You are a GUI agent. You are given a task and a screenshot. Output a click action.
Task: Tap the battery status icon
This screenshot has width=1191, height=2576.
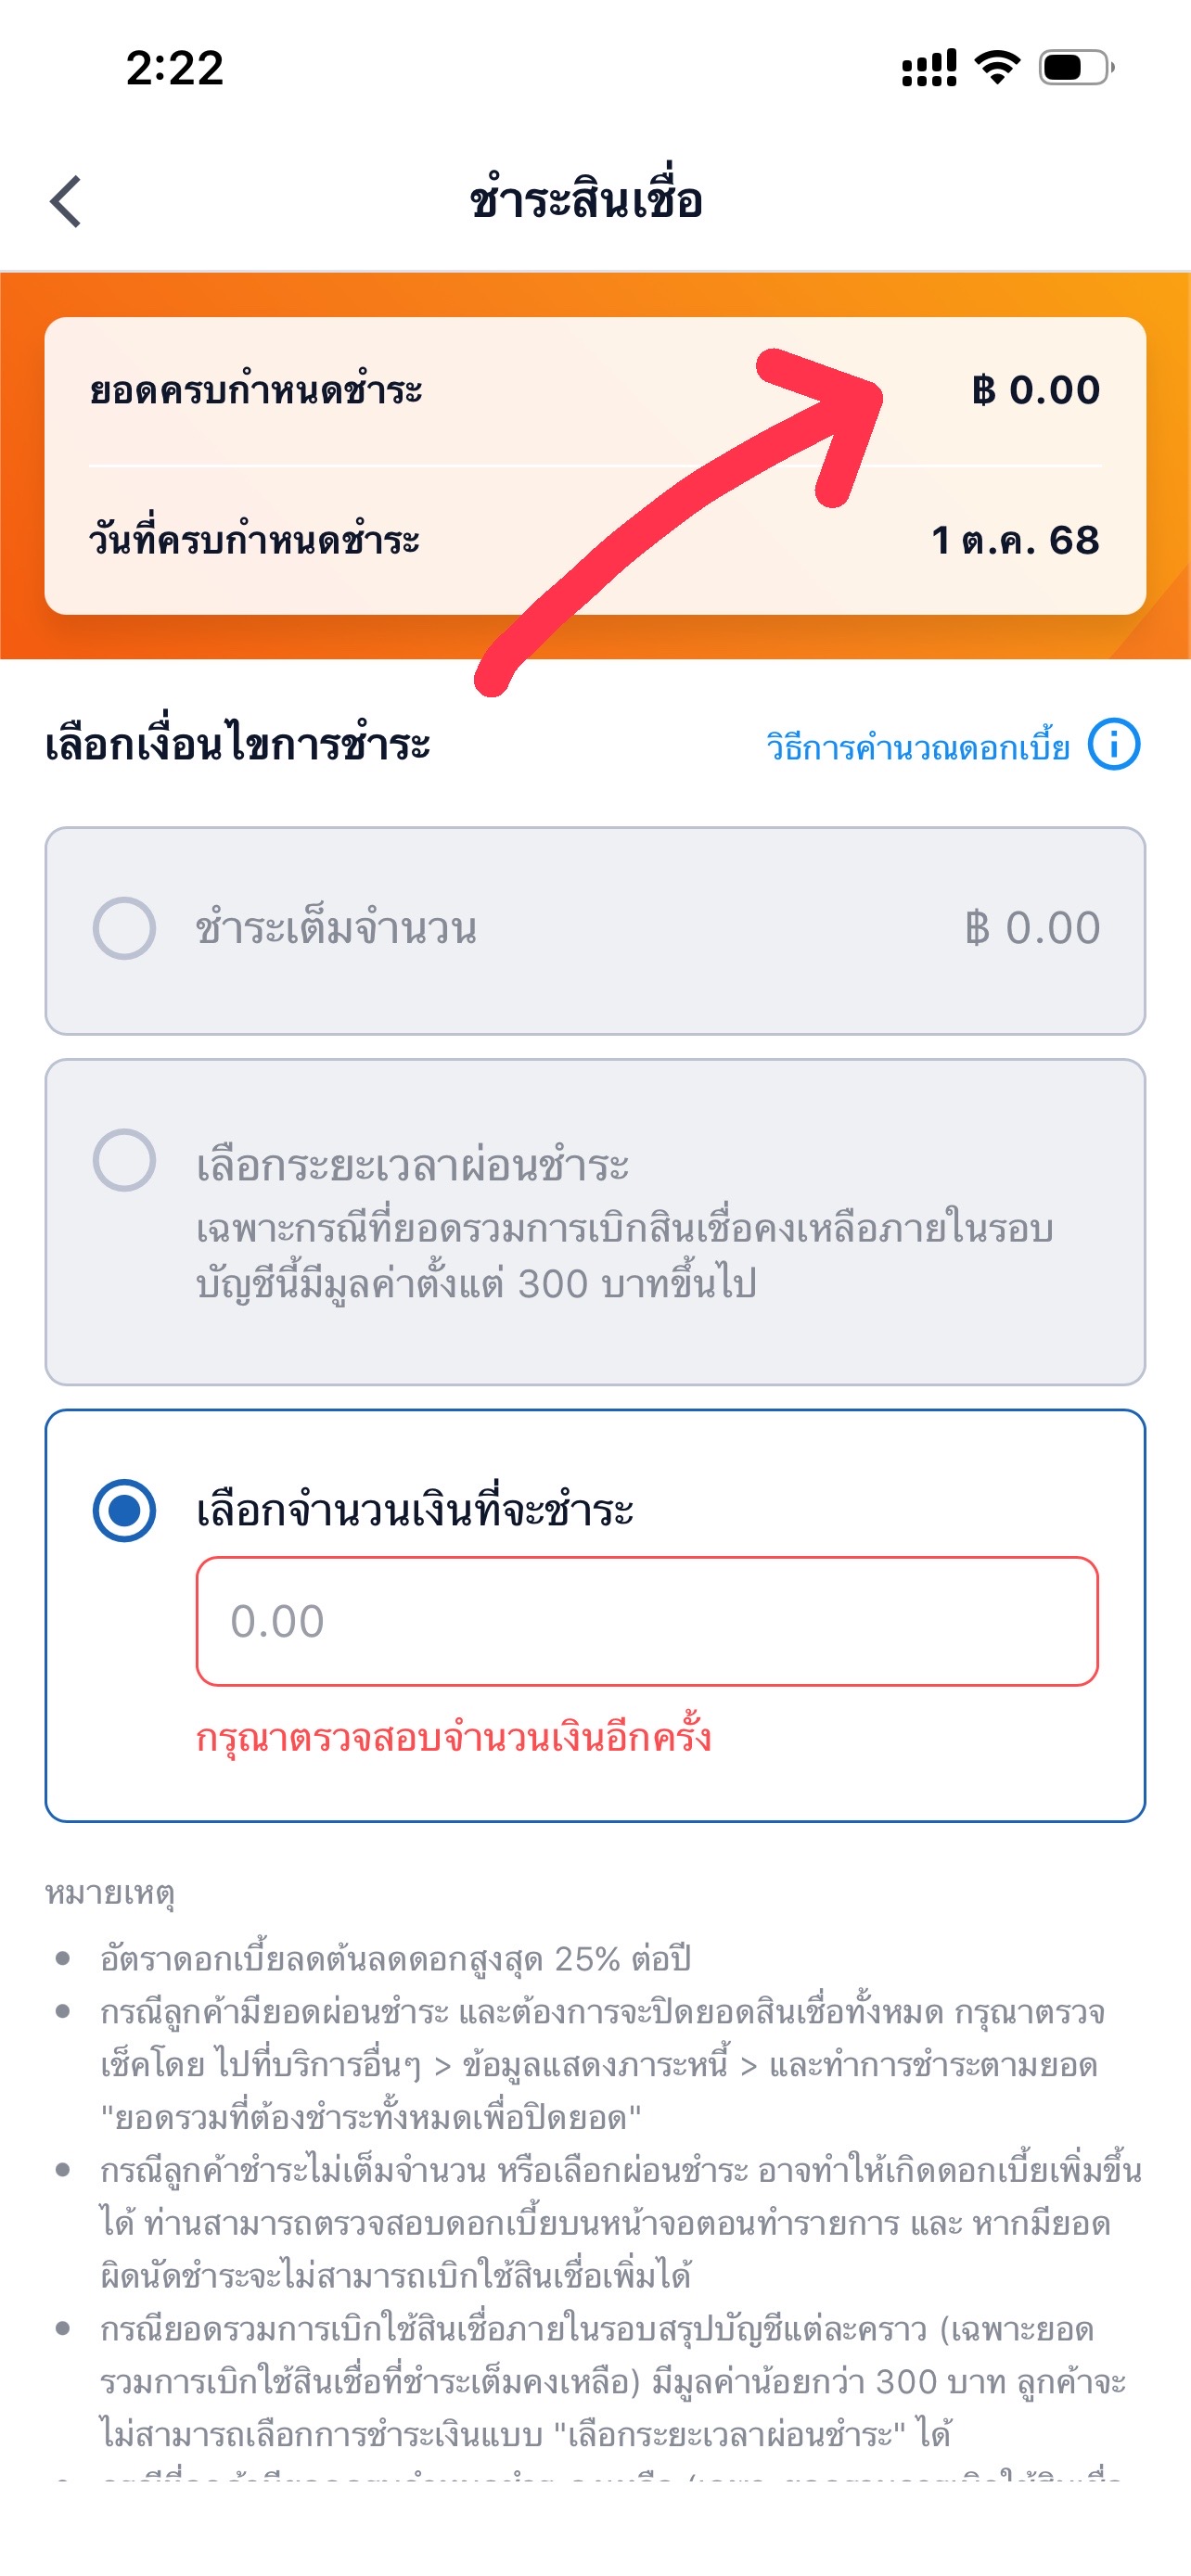tap(1075, 67)
